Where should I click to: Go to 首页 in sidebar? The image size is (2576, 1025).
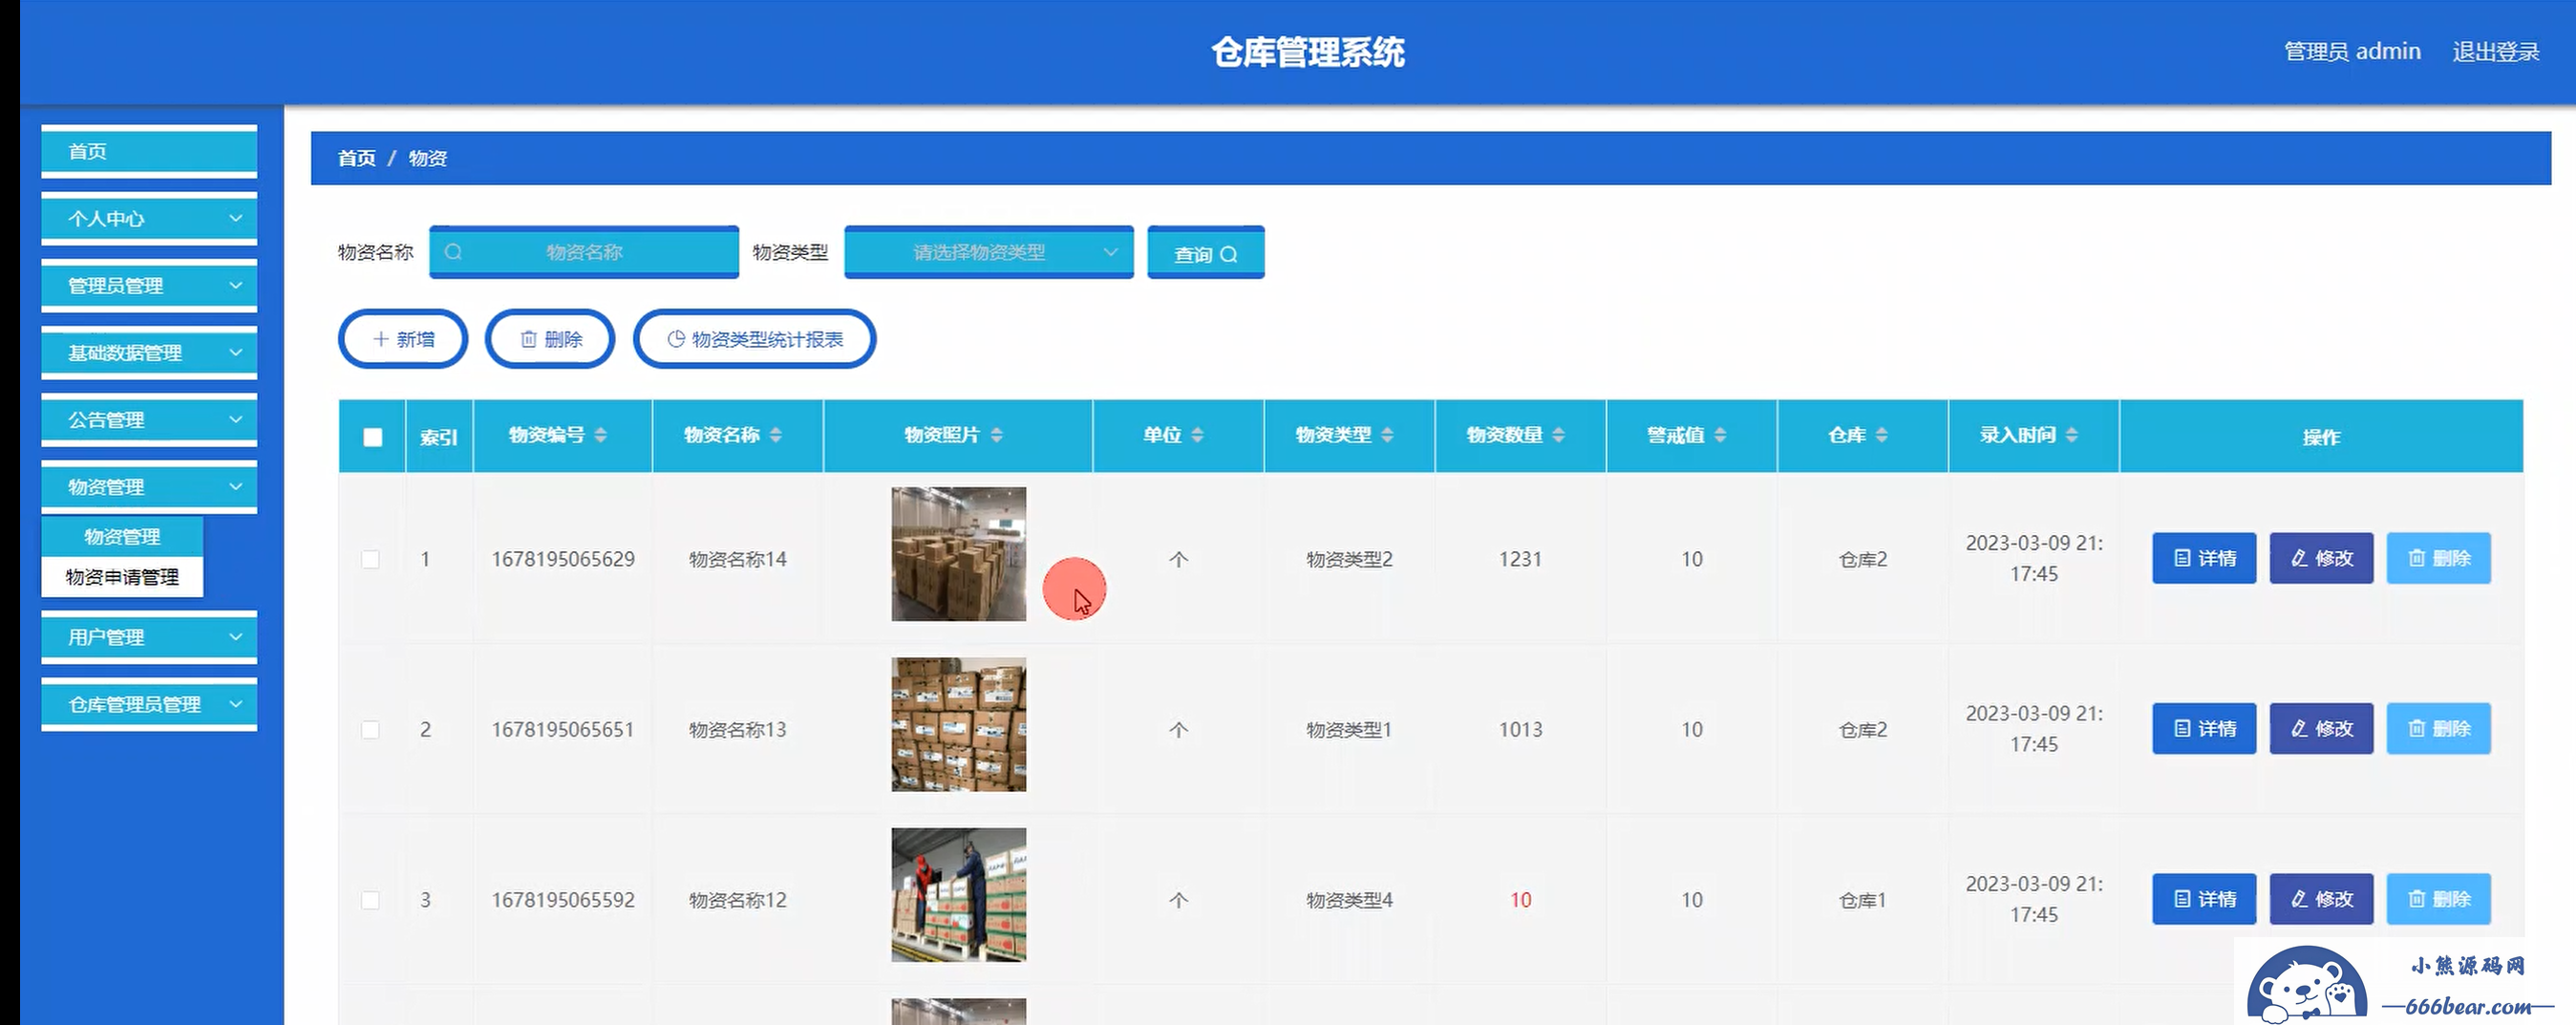pos(149,151)
